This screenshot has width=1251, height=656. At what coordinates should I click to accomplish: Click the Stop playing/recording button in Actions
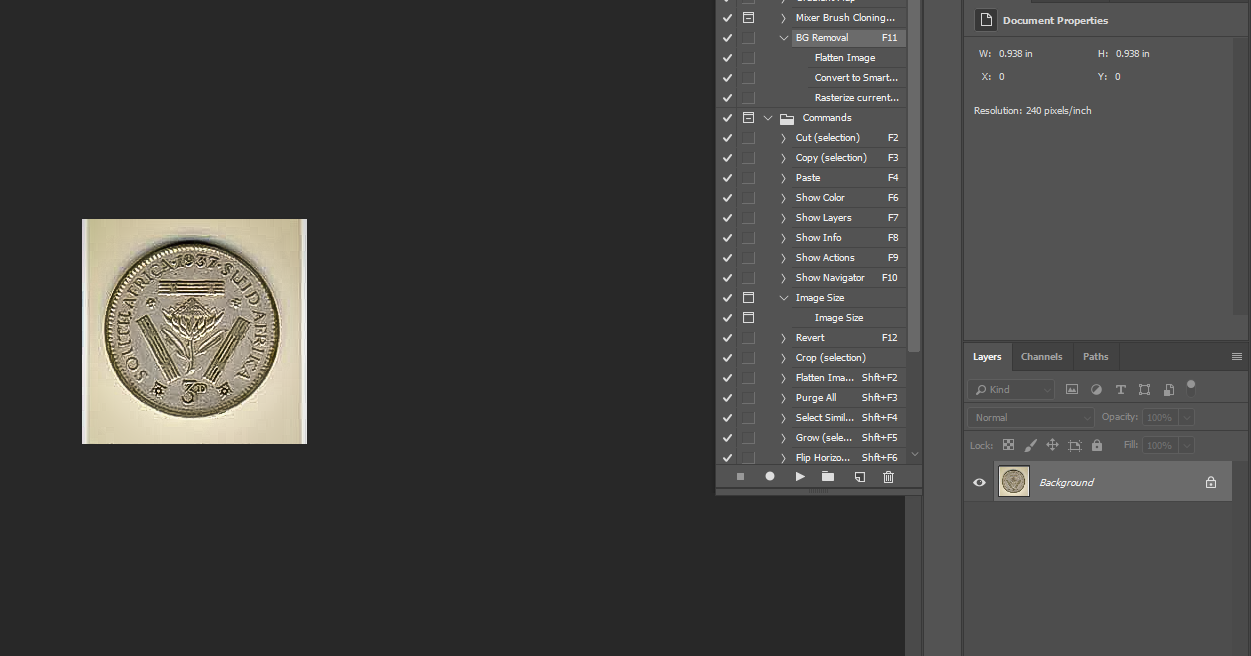[740, 477]
